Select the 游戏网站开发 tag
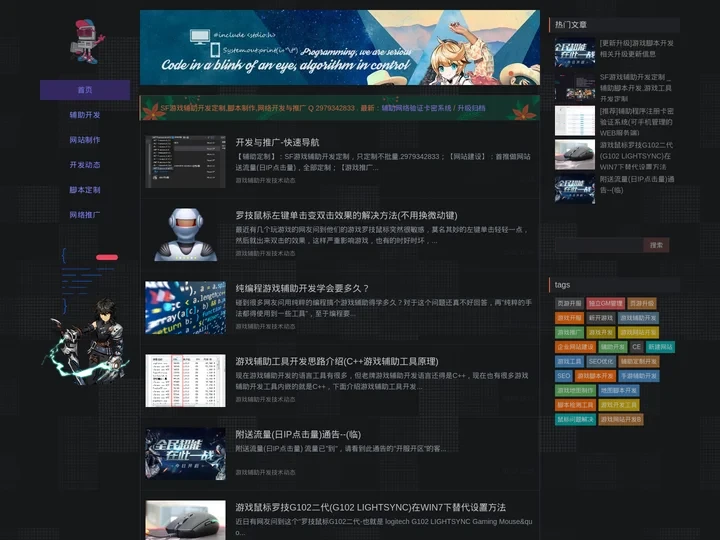This screenshot has width=720, height=540. [638, 332]
